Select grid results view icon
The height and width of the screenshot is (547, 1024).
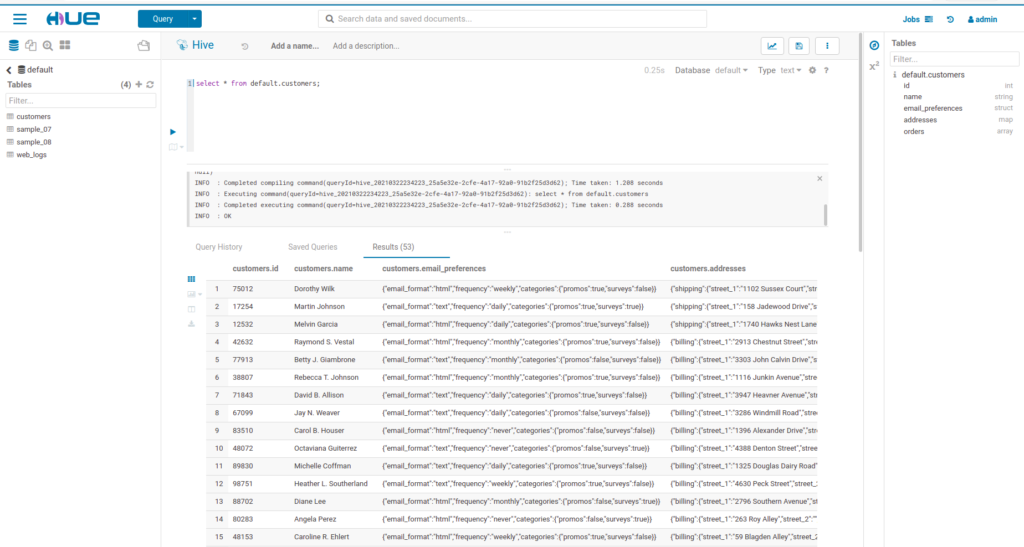coord(191,279)
